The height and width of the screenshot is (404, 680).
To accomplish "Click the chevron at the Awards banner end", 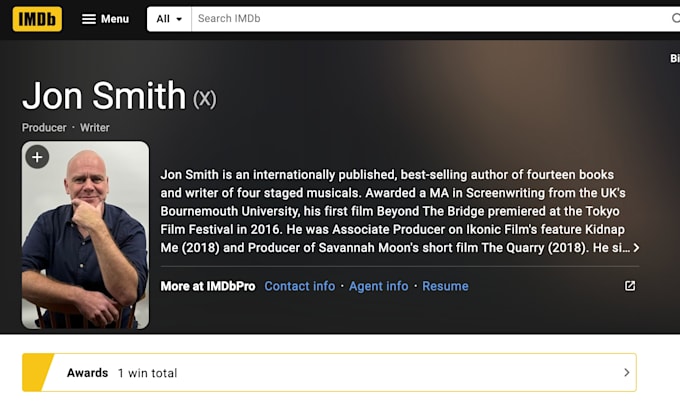I will (x=626, y=373).
